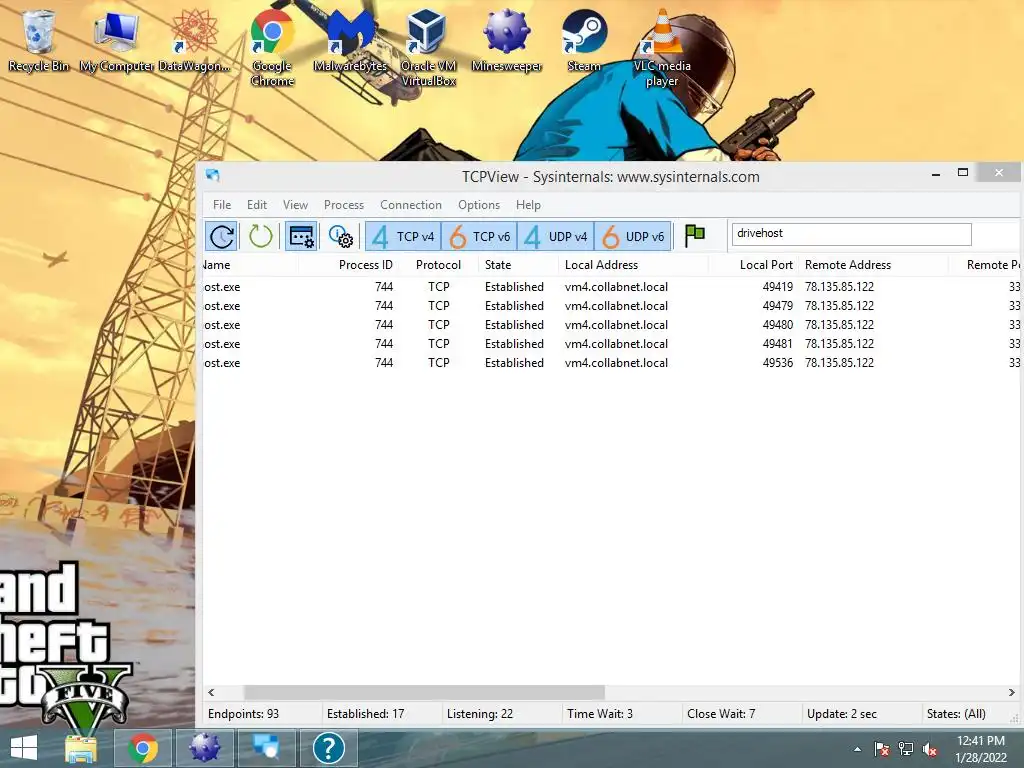Image resolution: width=1024 pixels, height=768 pixels.
Task: Open the Windows Start button
Action: (24, 748)
